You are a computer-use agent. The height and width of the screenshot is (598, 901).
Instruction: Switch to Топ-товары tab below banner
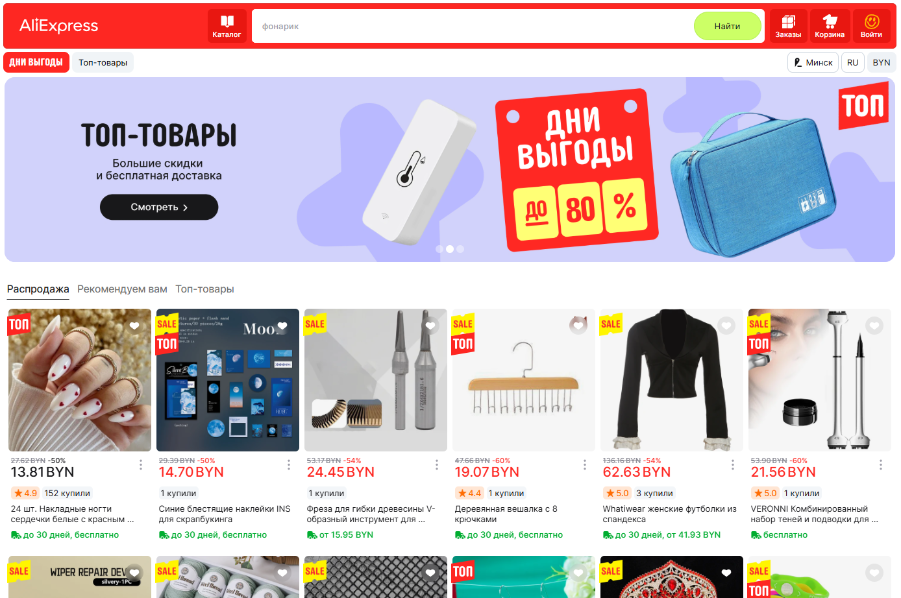click(205, 289)
